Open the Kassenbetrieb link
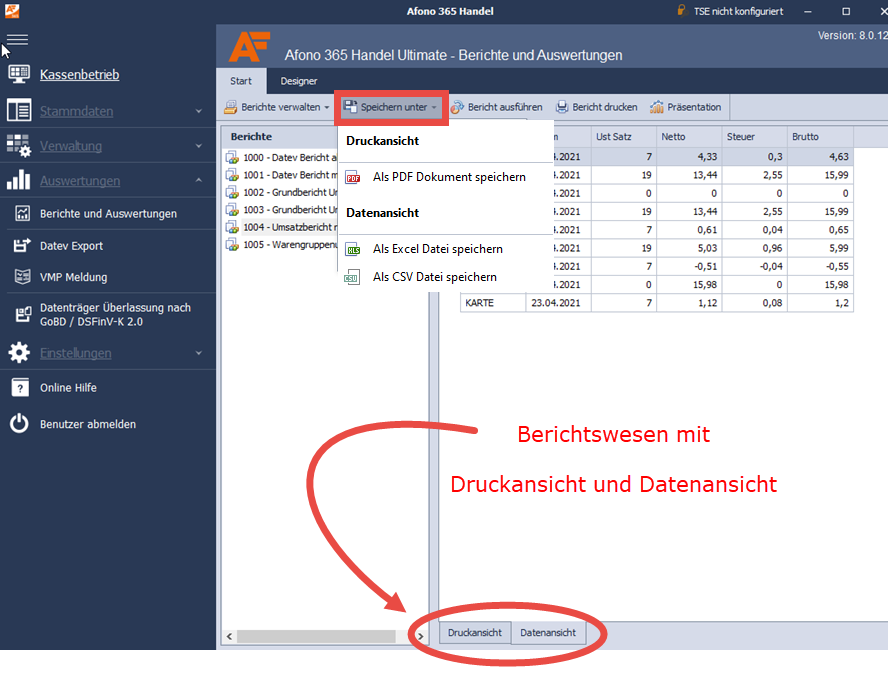Viewport: 888px width, 692px height. (x=79, y=74)
